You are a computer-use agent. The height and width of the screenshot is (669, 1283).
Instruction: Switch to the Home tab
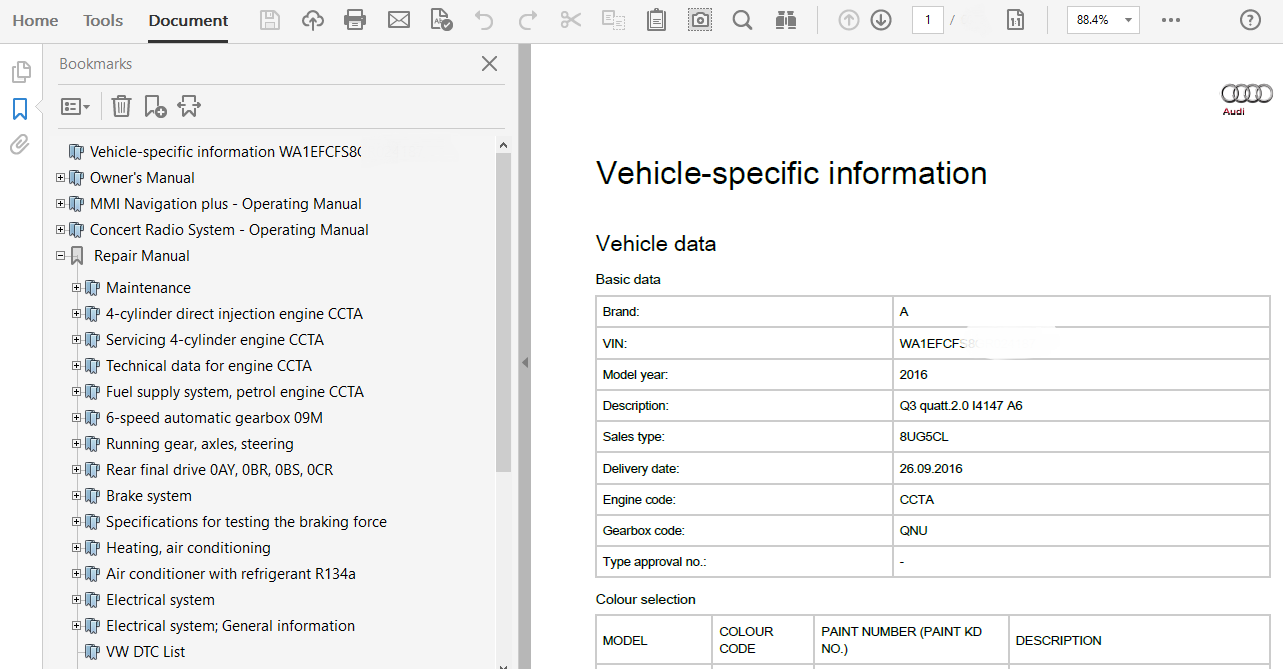pos(35,20)
